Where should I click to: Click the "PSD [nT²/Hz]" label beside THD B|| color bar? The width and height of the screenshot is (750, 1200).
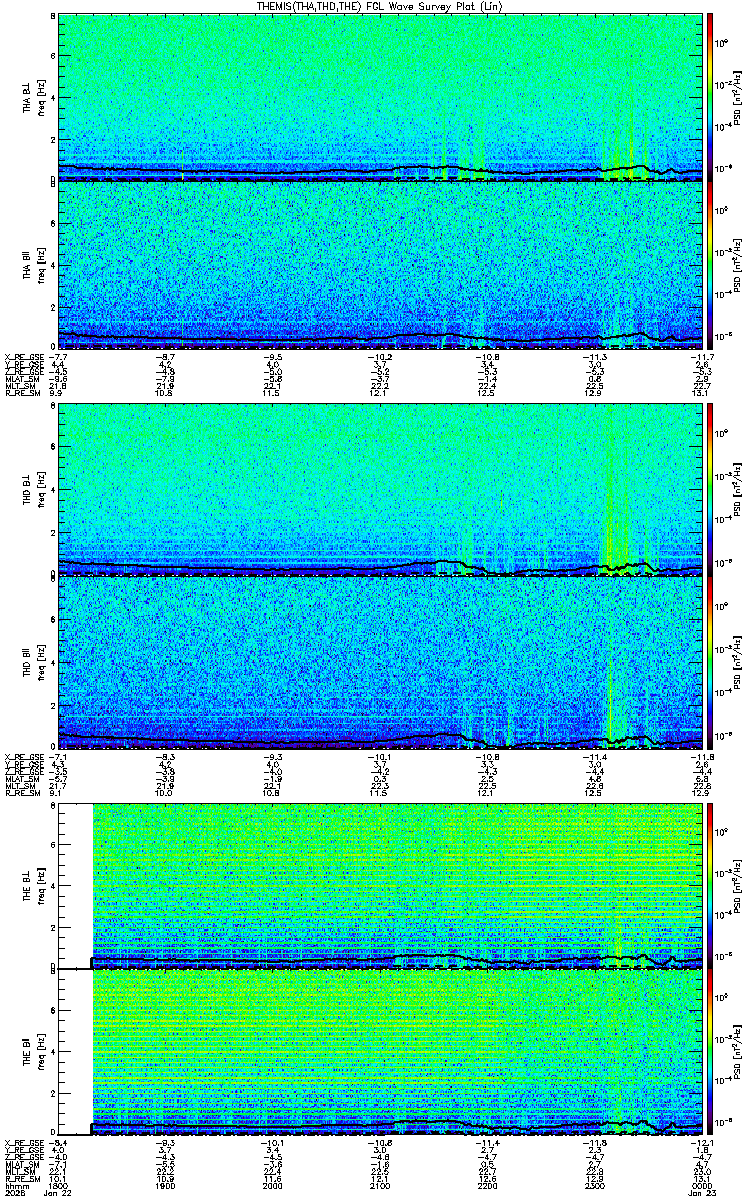coord(738,660)
